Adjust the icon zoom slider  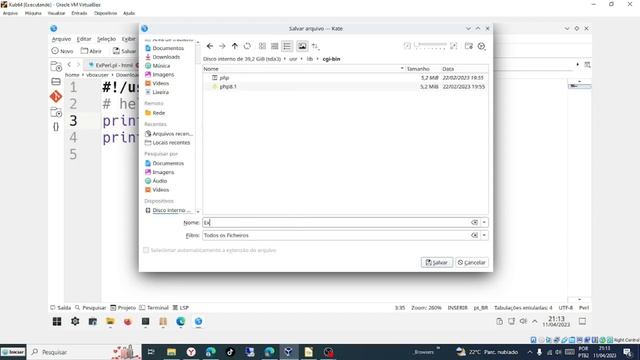click(431, 46)
